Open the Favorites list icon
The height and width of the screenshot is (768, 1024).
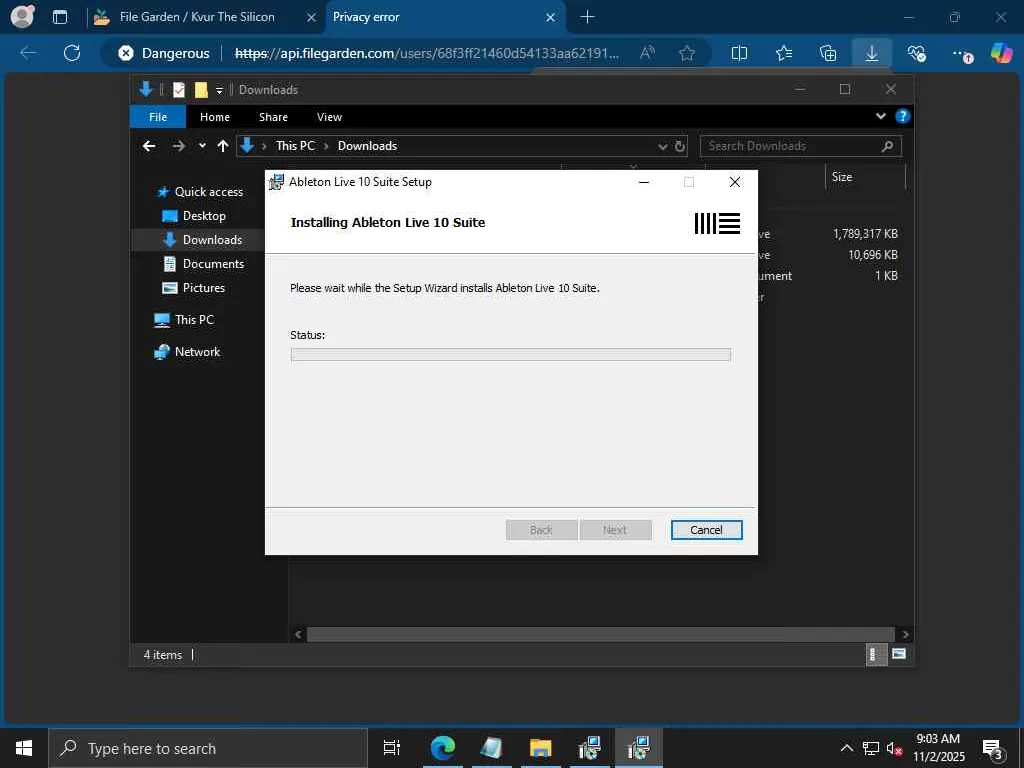[784, 53]
